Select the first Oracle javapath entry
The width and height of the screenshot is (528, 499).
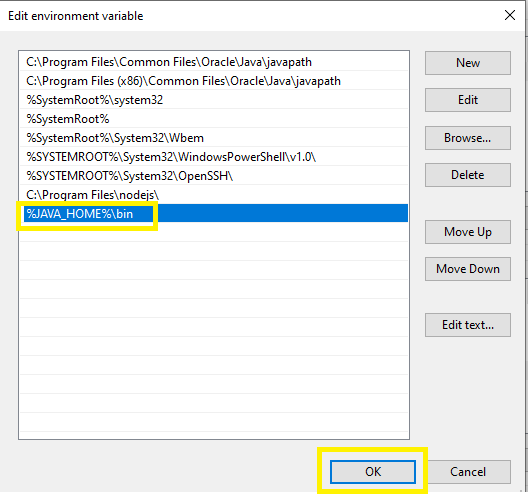coord(214,62)
